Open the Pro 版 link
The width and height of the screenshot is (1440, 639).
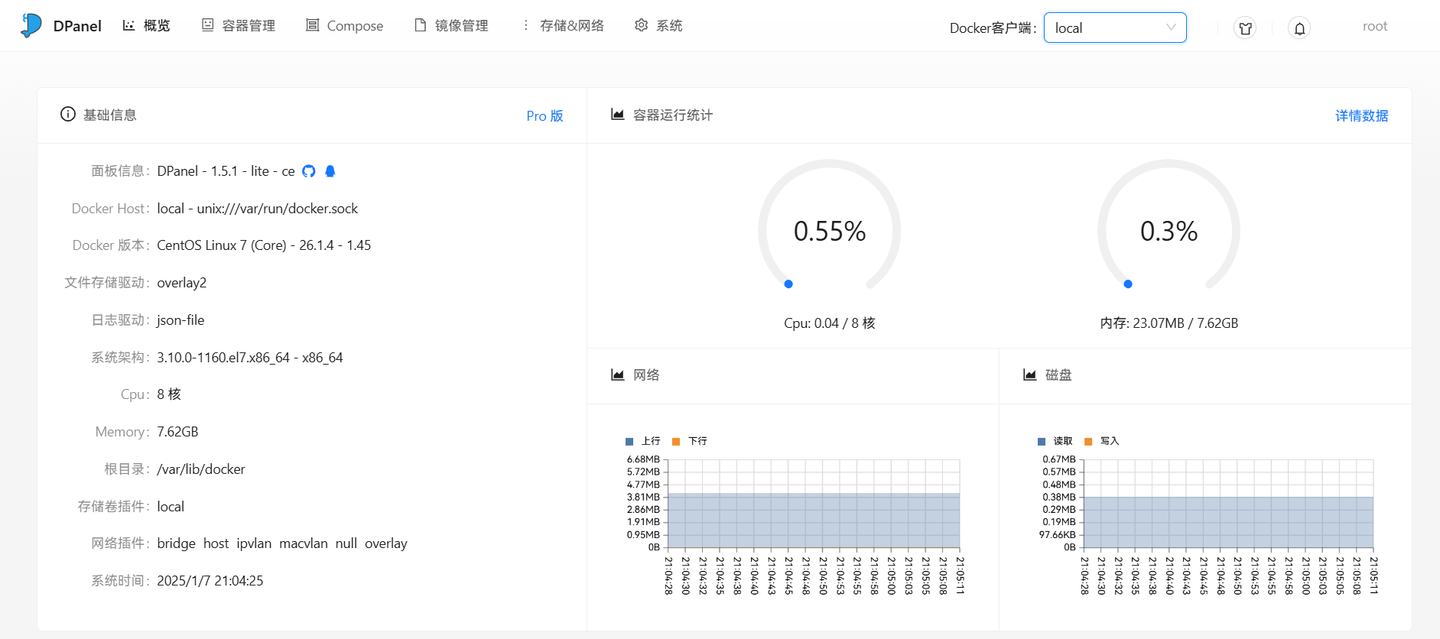tap(544, 115)
